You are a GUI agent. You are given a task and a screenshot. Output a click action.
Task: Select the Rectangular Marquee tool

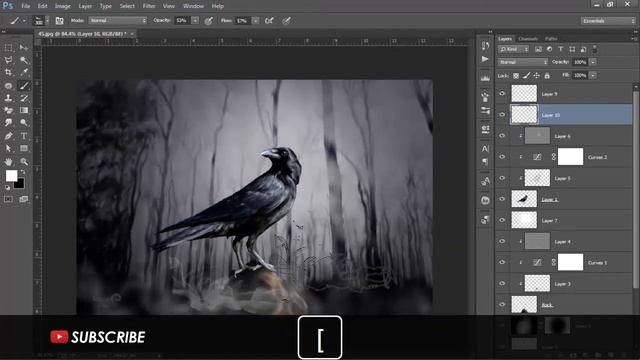[x=8, y=48]
